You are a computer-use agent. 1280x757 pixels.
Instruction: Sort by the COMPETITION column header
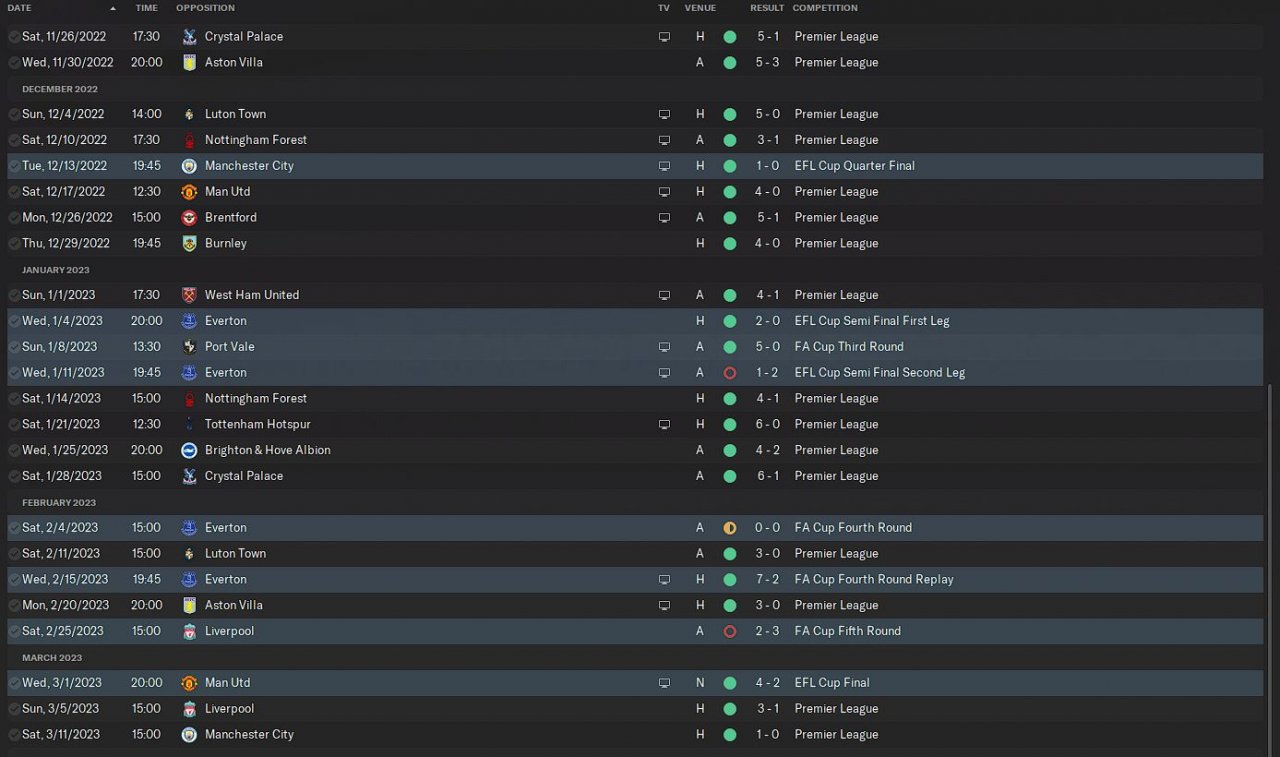(825, 8)
